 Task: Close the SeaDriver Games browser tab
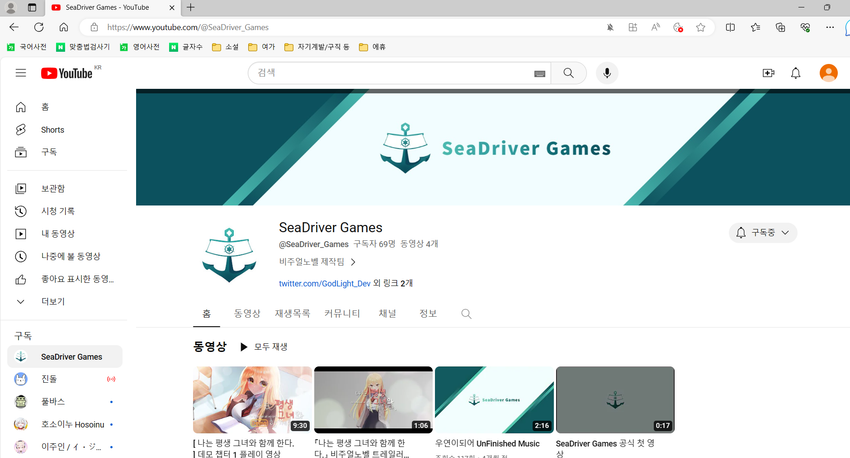[x=172, y=8]
